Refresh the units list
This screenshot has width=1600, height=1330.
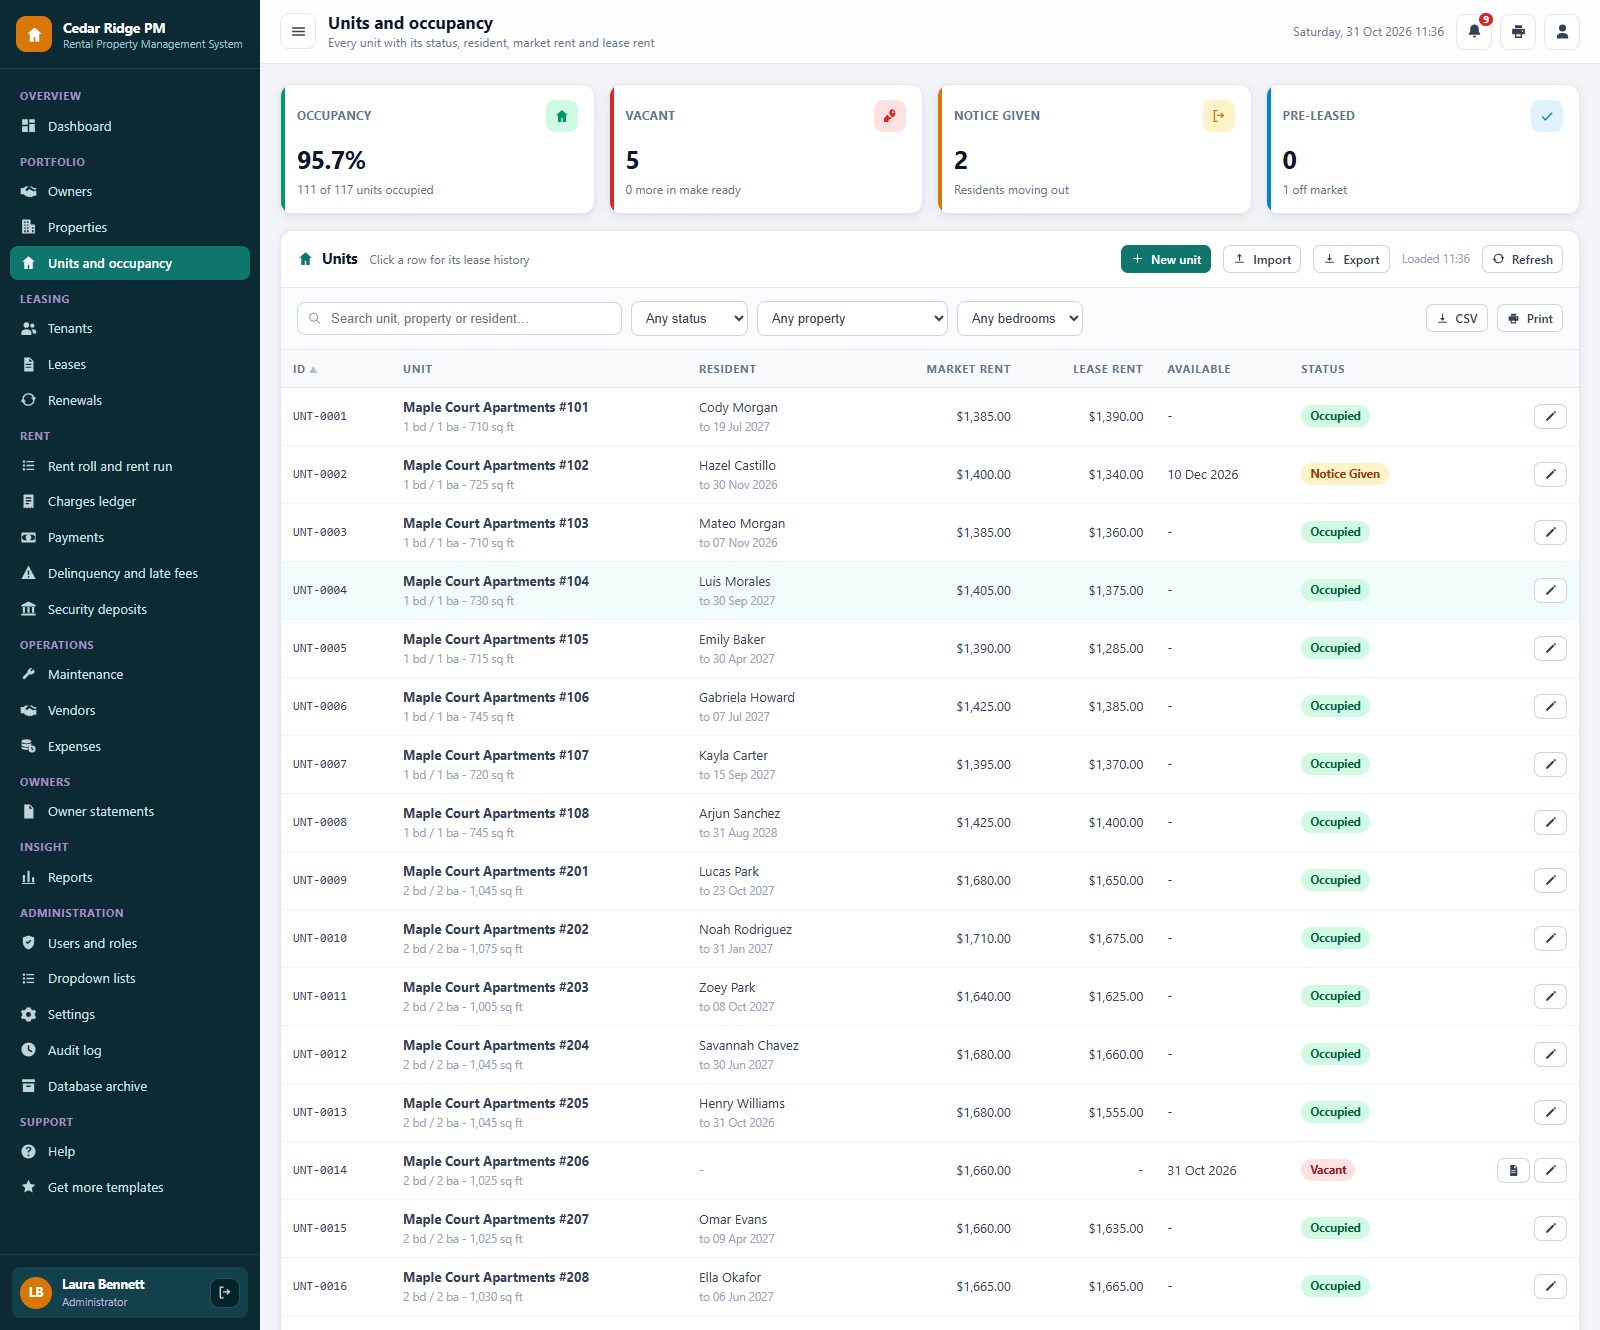tap(1522, 259)
